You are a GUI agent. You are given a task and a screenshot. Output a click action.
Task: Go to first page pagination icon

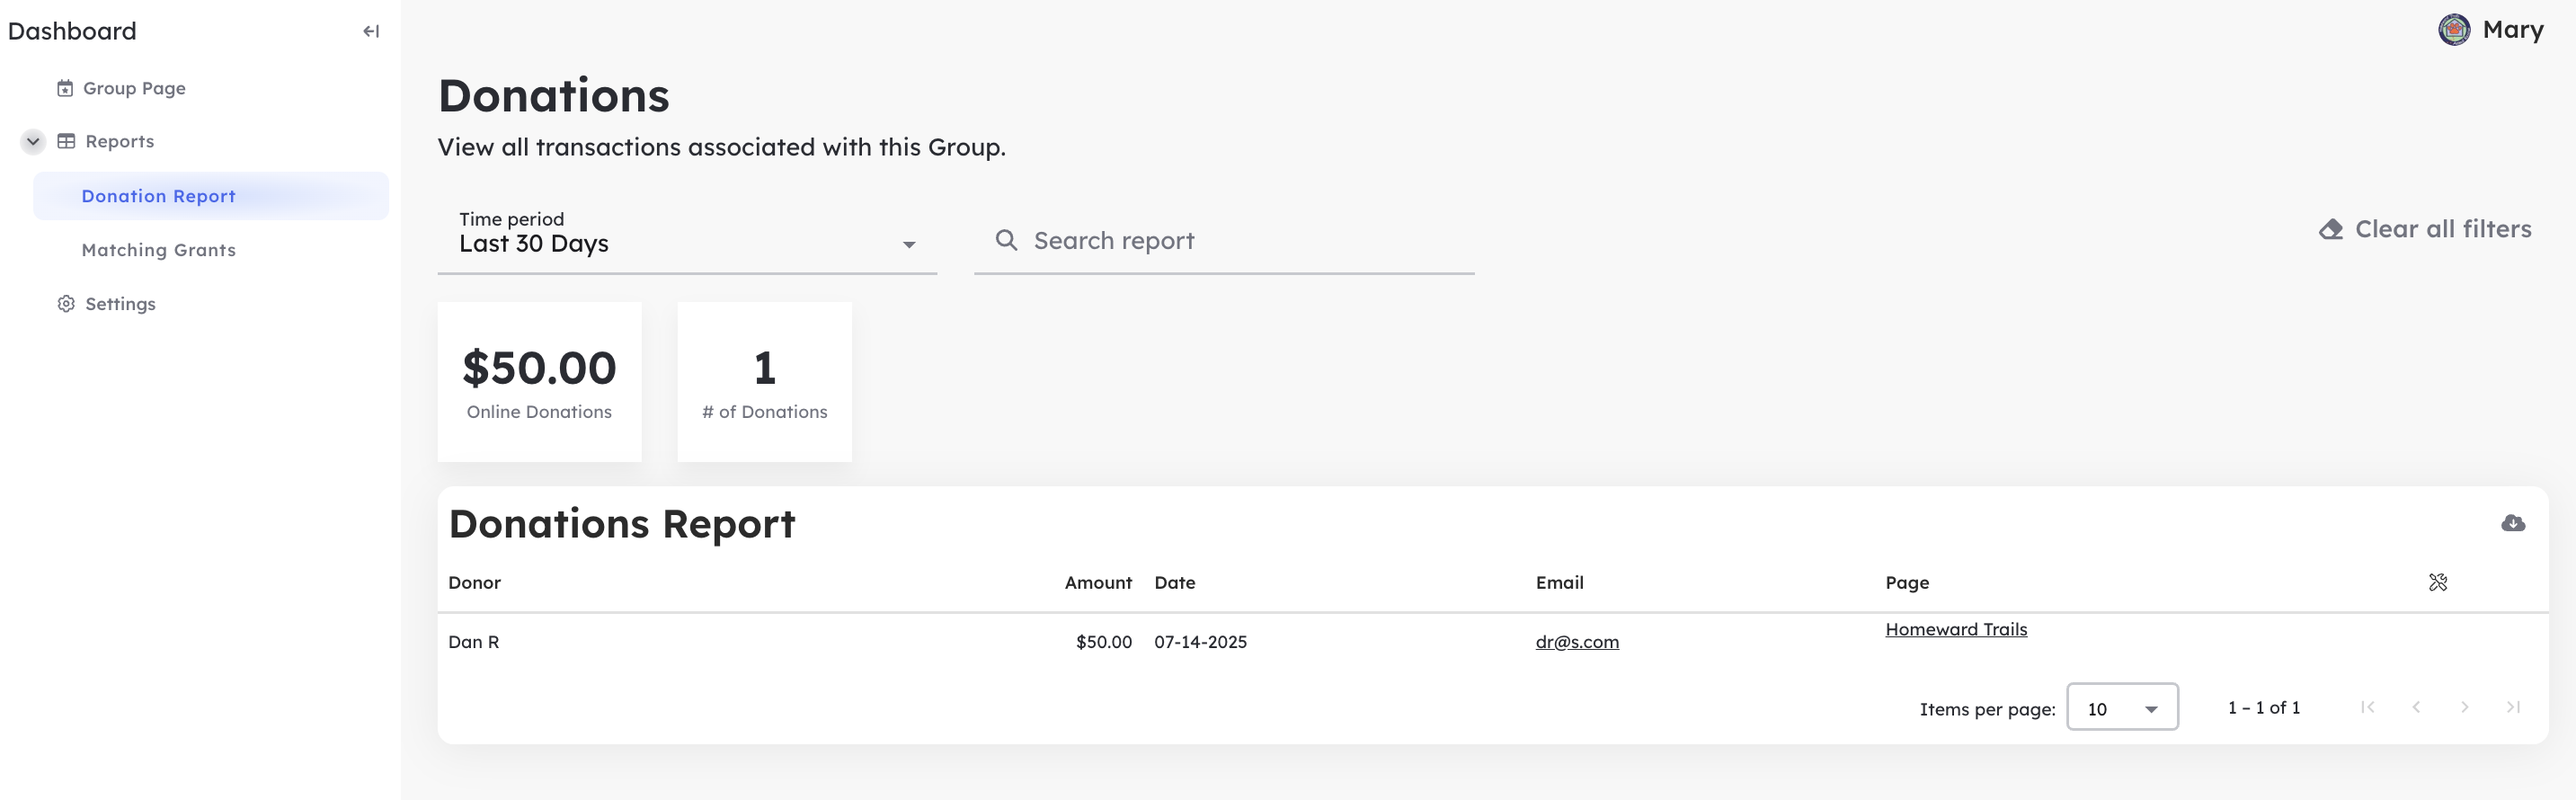tap(2367, 707)
